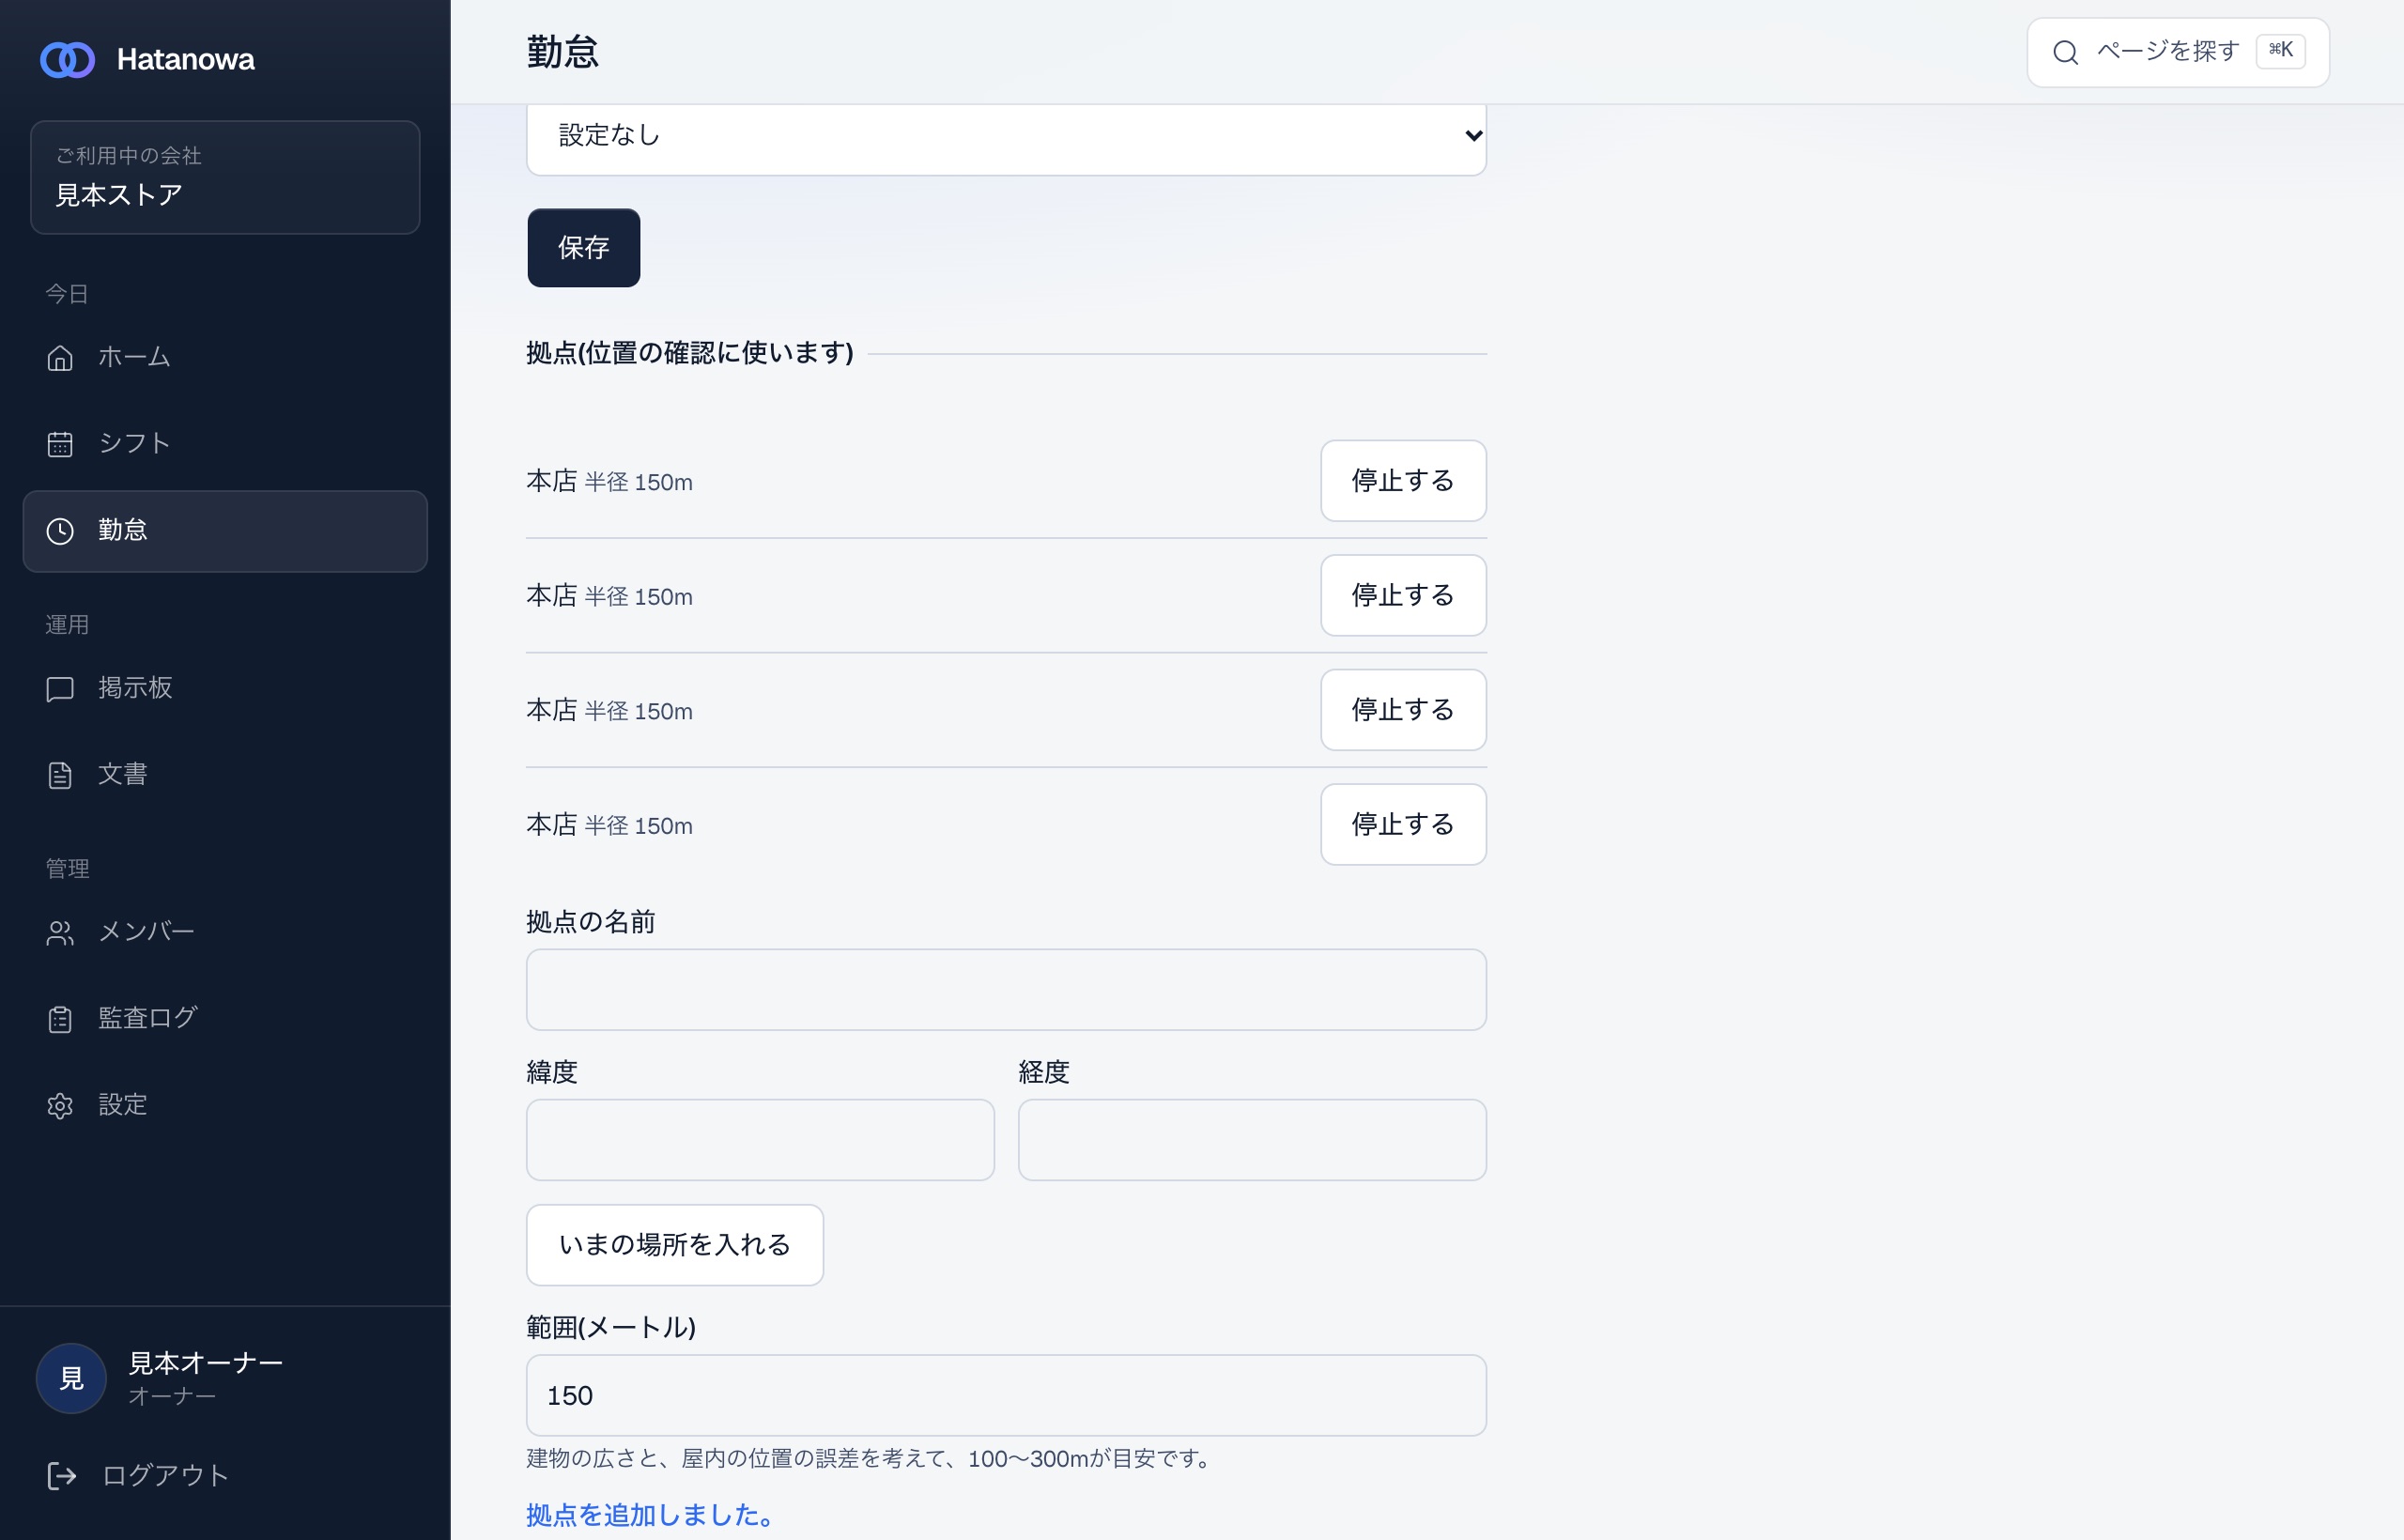Click the ホーム house icon
The height and width of the screenshot is (1540, 2404).
[x=60, y=357]
